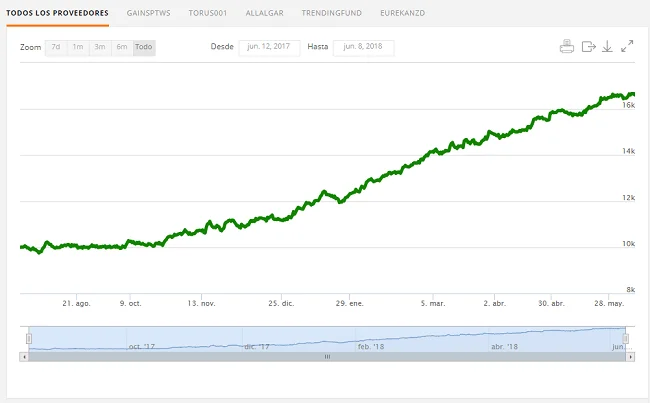
Task: Click the navigator scrollbar left arrow
Action: (24, 357)
